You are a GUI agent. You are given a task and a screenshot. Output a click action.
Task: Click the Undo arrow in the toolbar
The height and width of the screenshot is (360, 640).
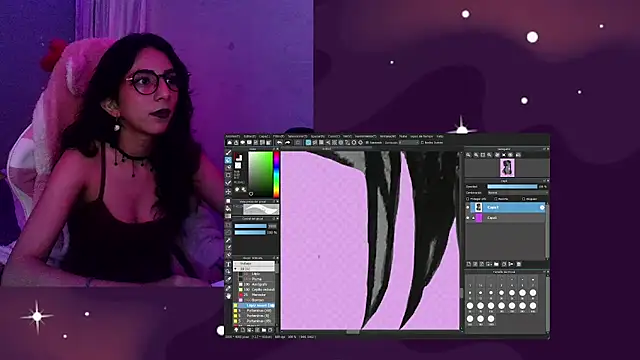tap(279, 142)
